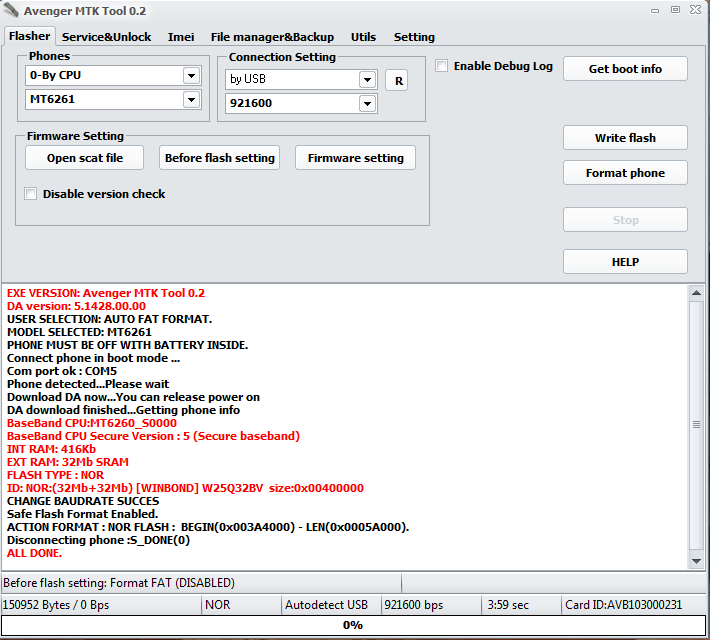Viewport: 710px width, 640px height.
Task: Click 'EXT RAM: 32Mb SRAM' log line
Action: (x=68, y=462)
